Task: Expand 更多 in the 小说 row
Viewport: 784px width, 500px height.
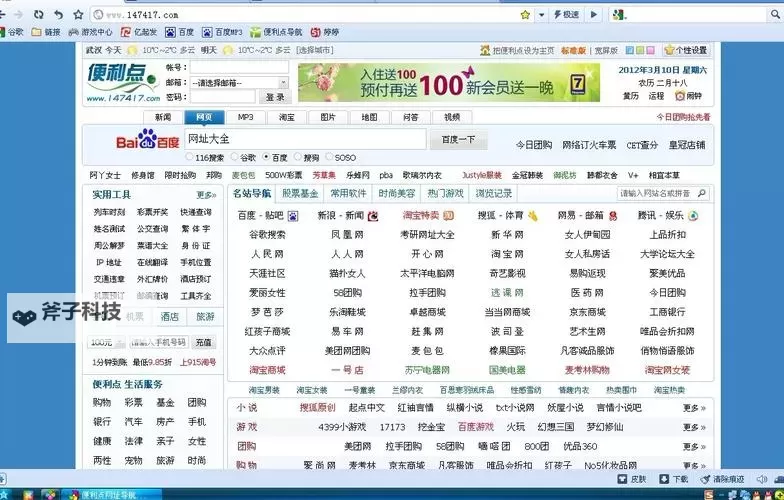Action: tap(694, 408)
